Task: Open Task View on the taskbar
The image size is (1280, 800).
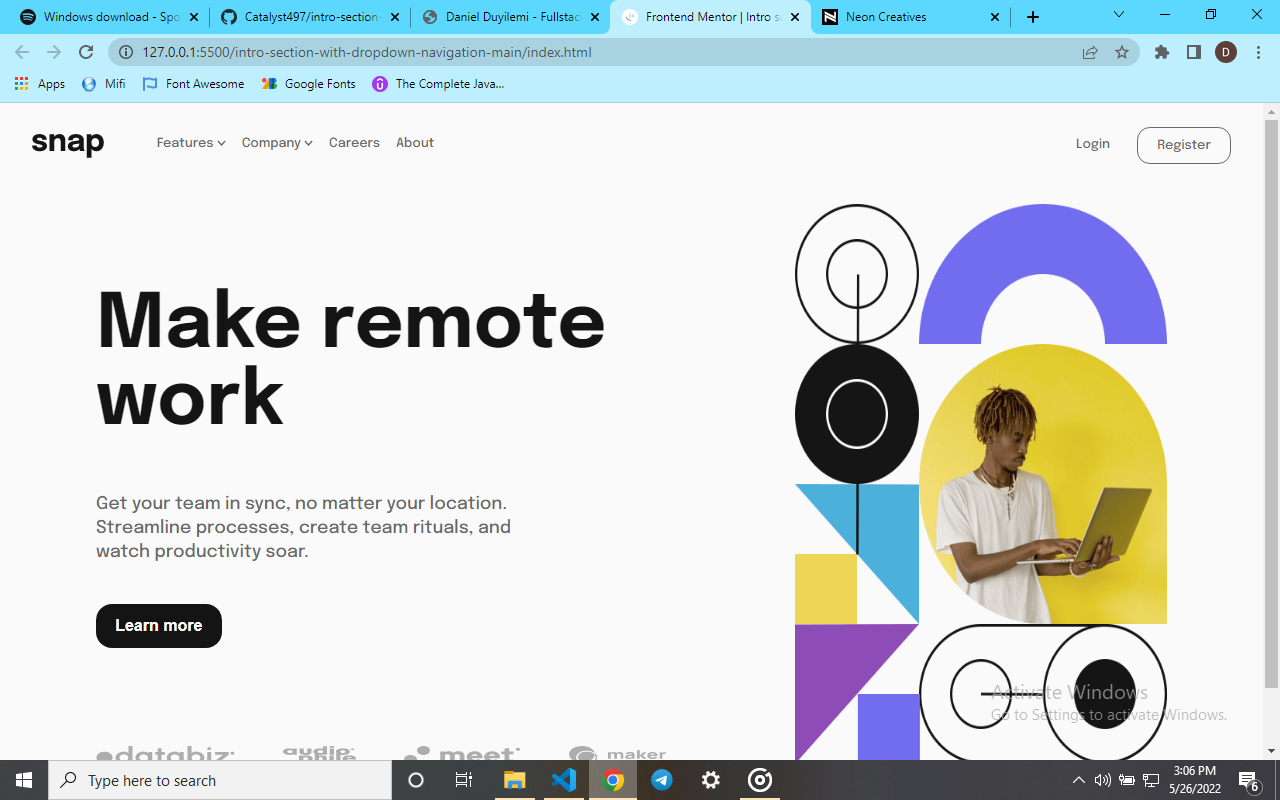Action: coord(464,780)
